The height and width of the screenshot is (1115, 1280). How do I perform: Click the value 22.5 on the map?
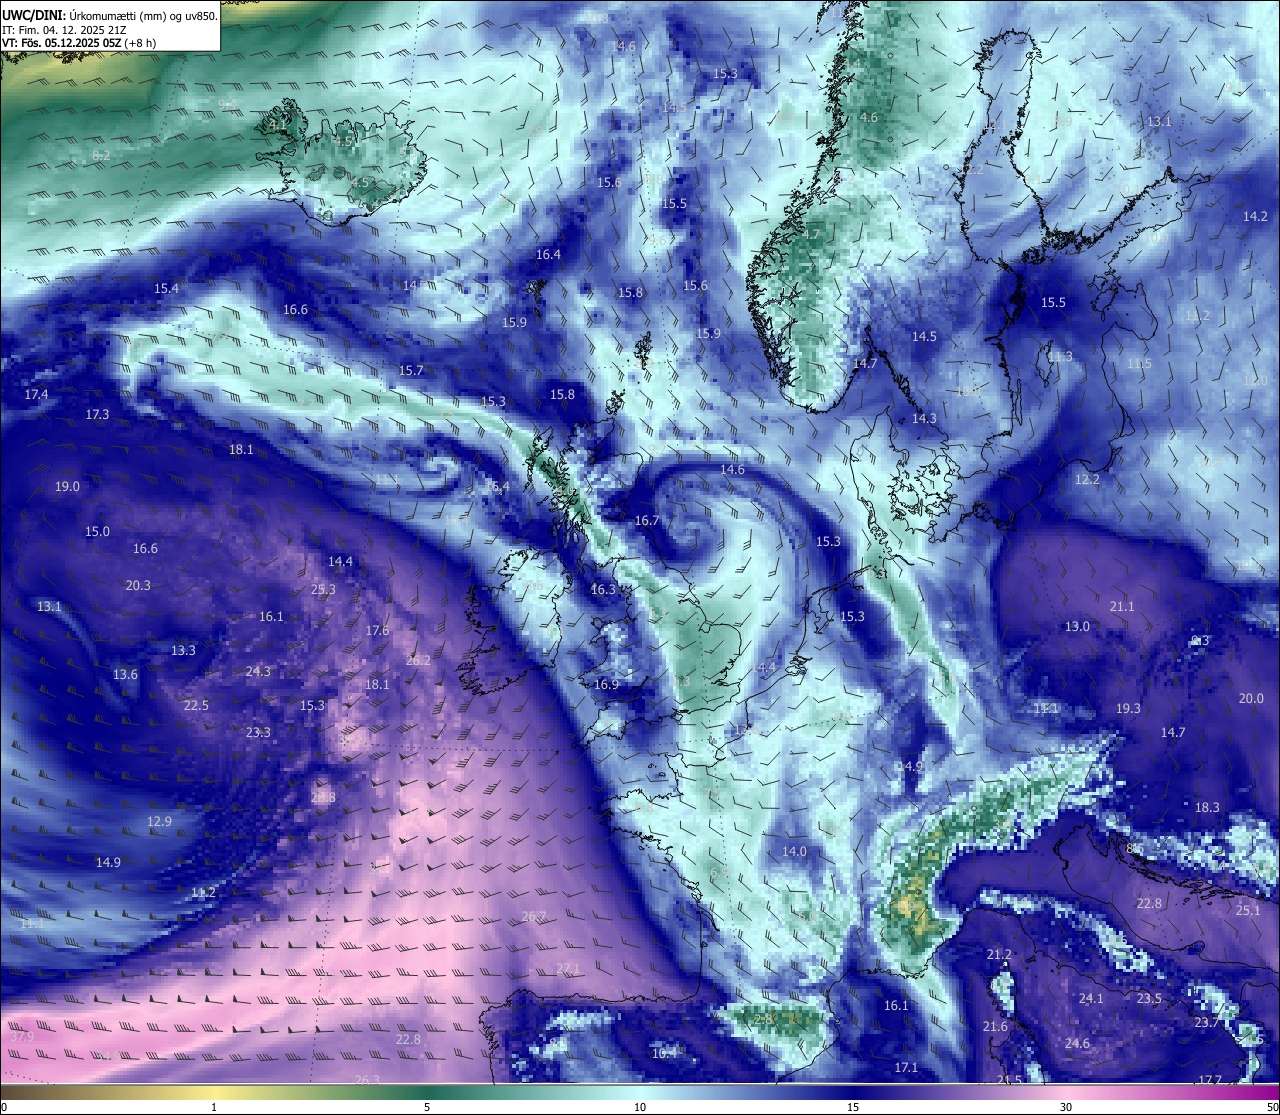[196, 705]
